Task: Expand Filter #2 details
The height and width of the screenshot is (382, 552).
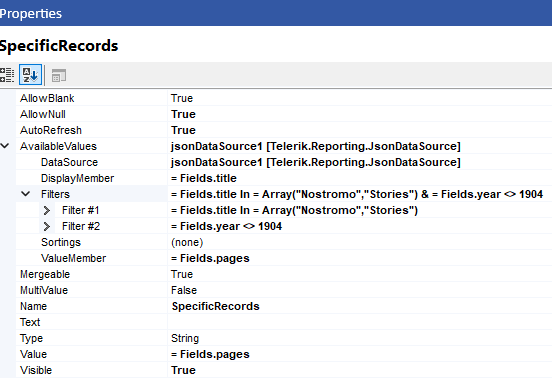Action: pyautogui.click(x=46, y=226)
